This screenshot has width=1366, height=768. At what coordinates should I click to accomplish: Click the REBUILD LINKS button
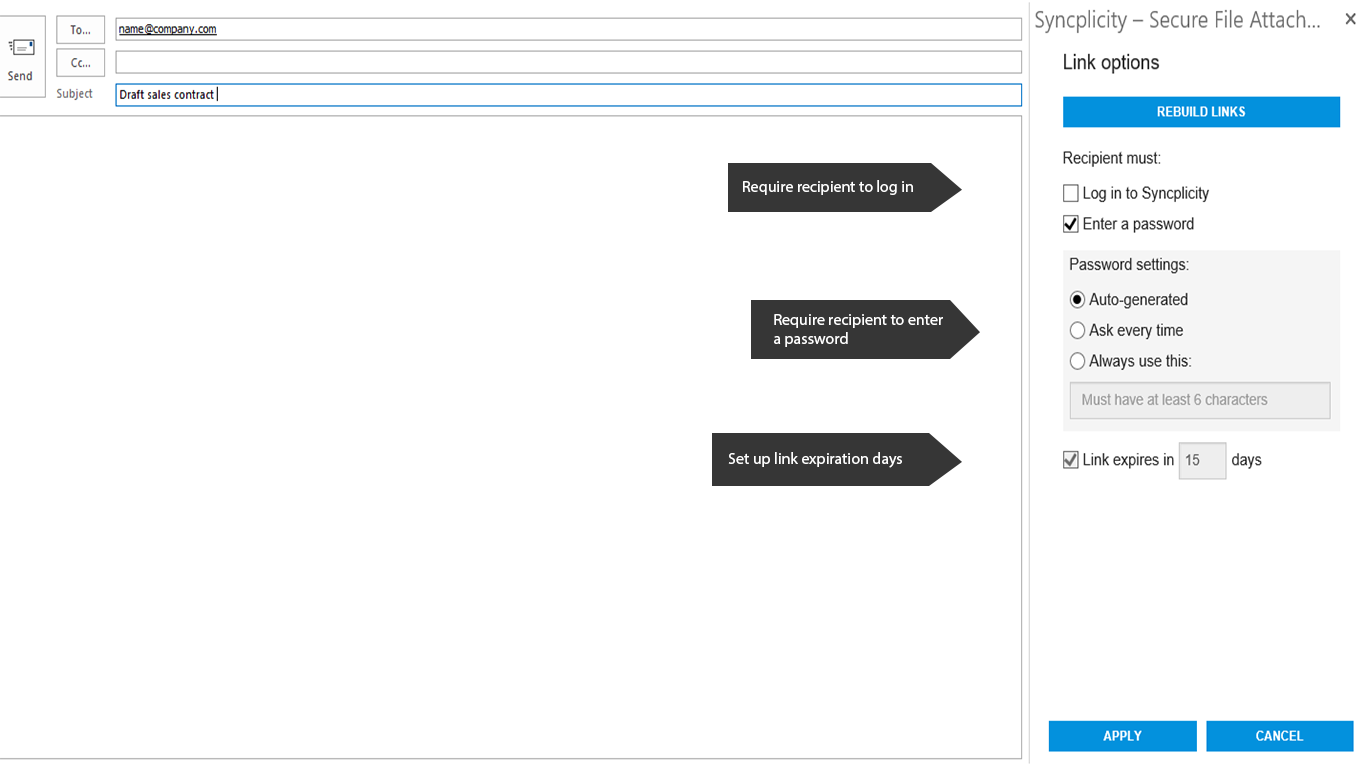(x=1201, y=112)
